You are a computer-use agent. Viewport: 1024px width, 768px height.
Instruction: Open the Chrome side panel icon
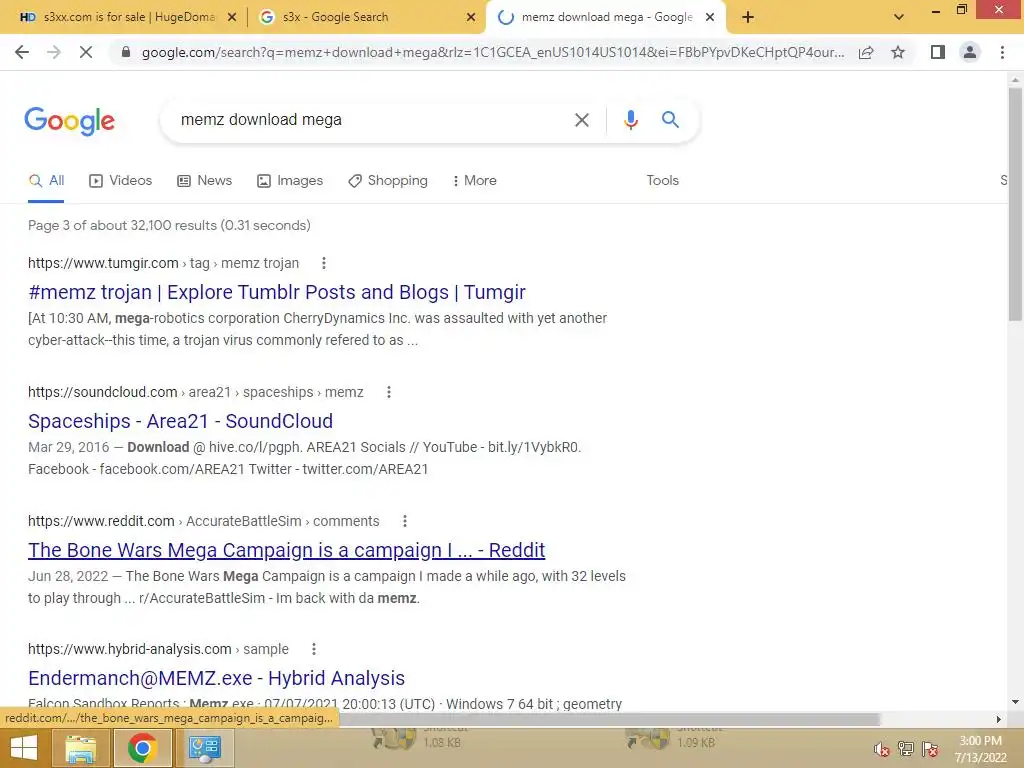[938, 52]
